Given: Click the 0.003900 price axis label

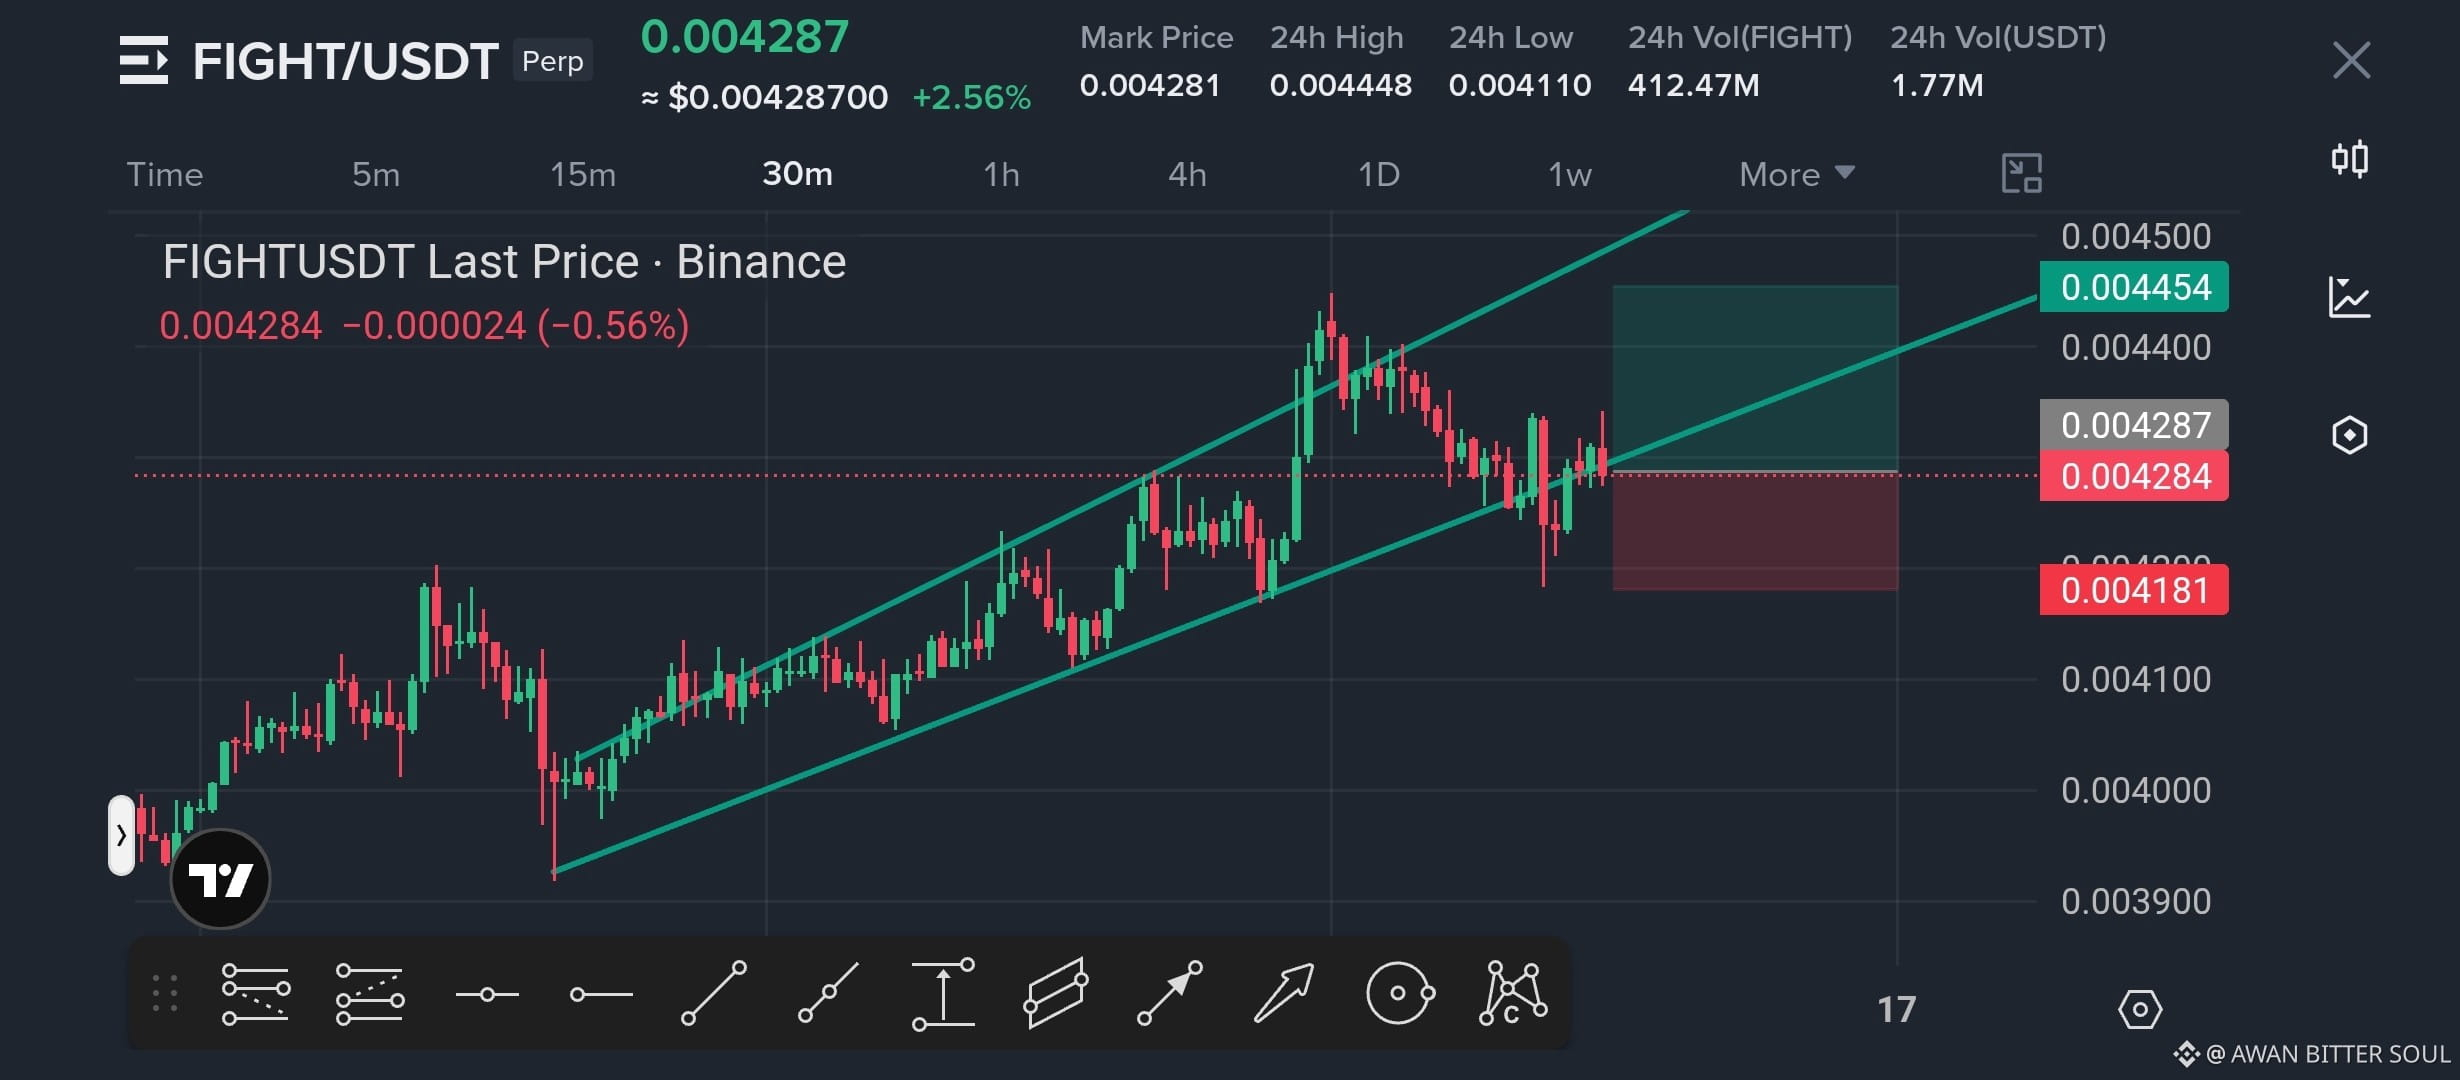Looking at the screenshot, I should (x=2136, y=902).
